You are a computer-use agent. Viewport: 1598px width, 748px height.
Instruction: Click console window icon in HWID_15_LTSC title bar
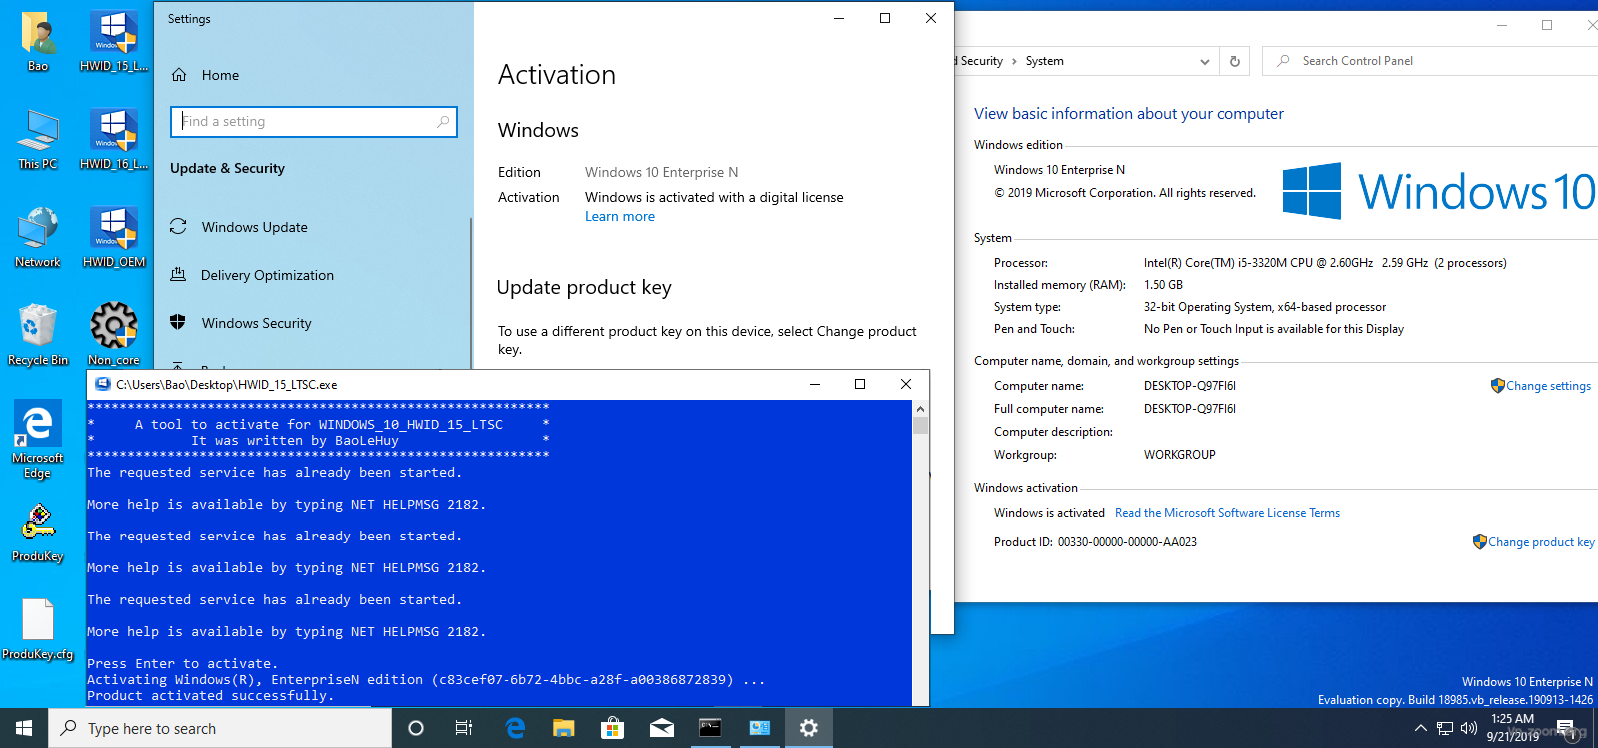point(102,384)
